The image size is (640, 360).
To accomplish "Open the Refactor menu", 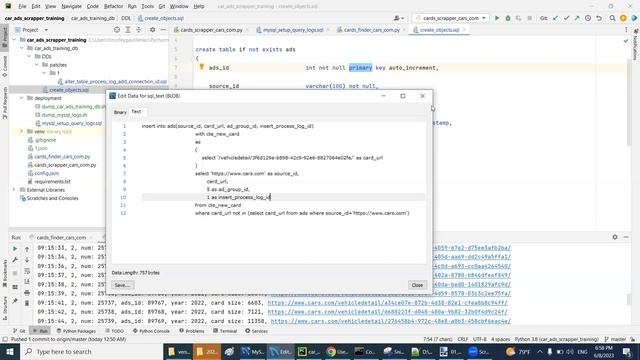I will pyautogui.click(x=113, y=7).
